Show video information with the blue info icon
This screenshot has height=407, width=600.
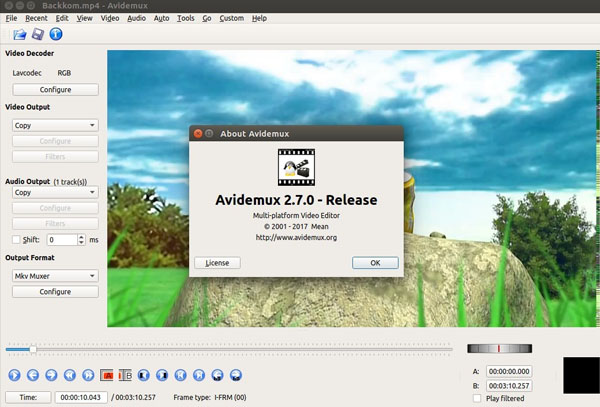[x=56, y=34]
